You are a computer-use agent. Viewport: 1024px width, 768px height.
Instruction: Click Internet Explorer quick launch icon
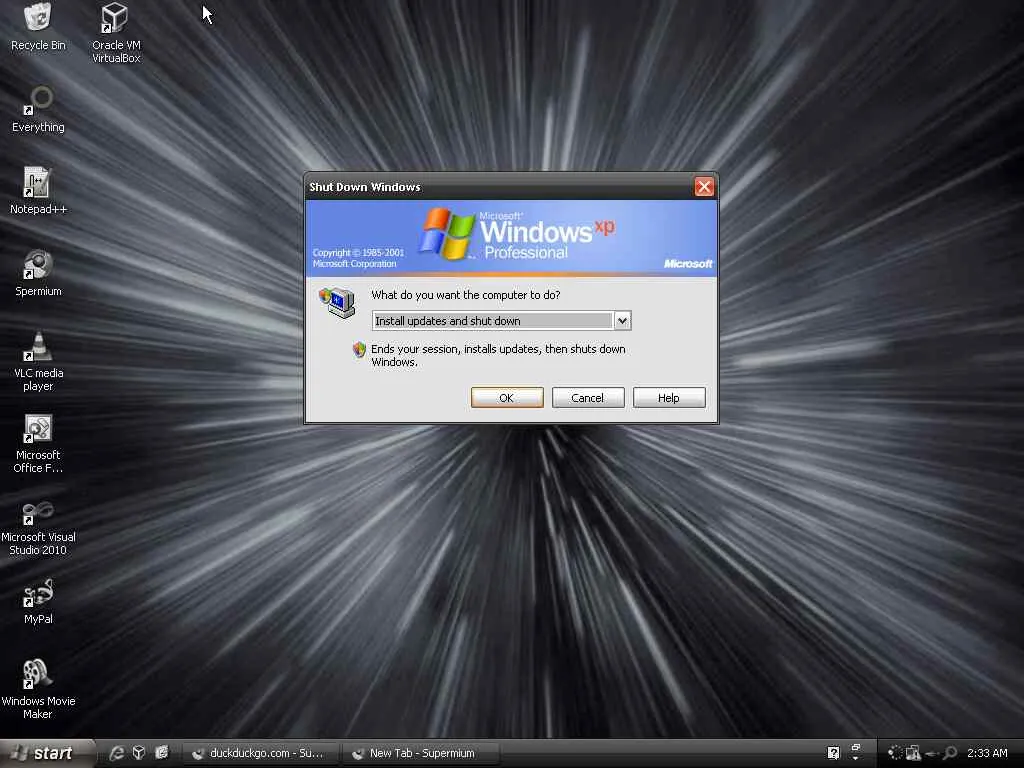[116, 753]
